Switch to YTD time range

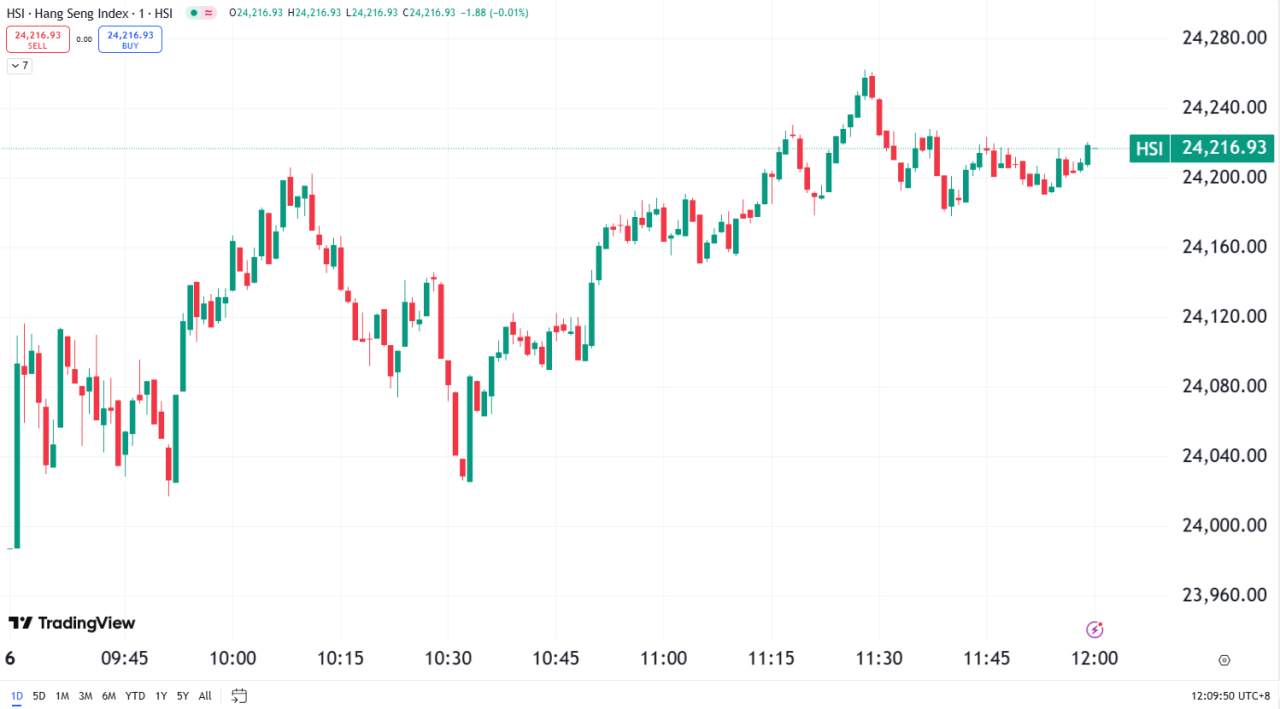[x=134, y=695]
